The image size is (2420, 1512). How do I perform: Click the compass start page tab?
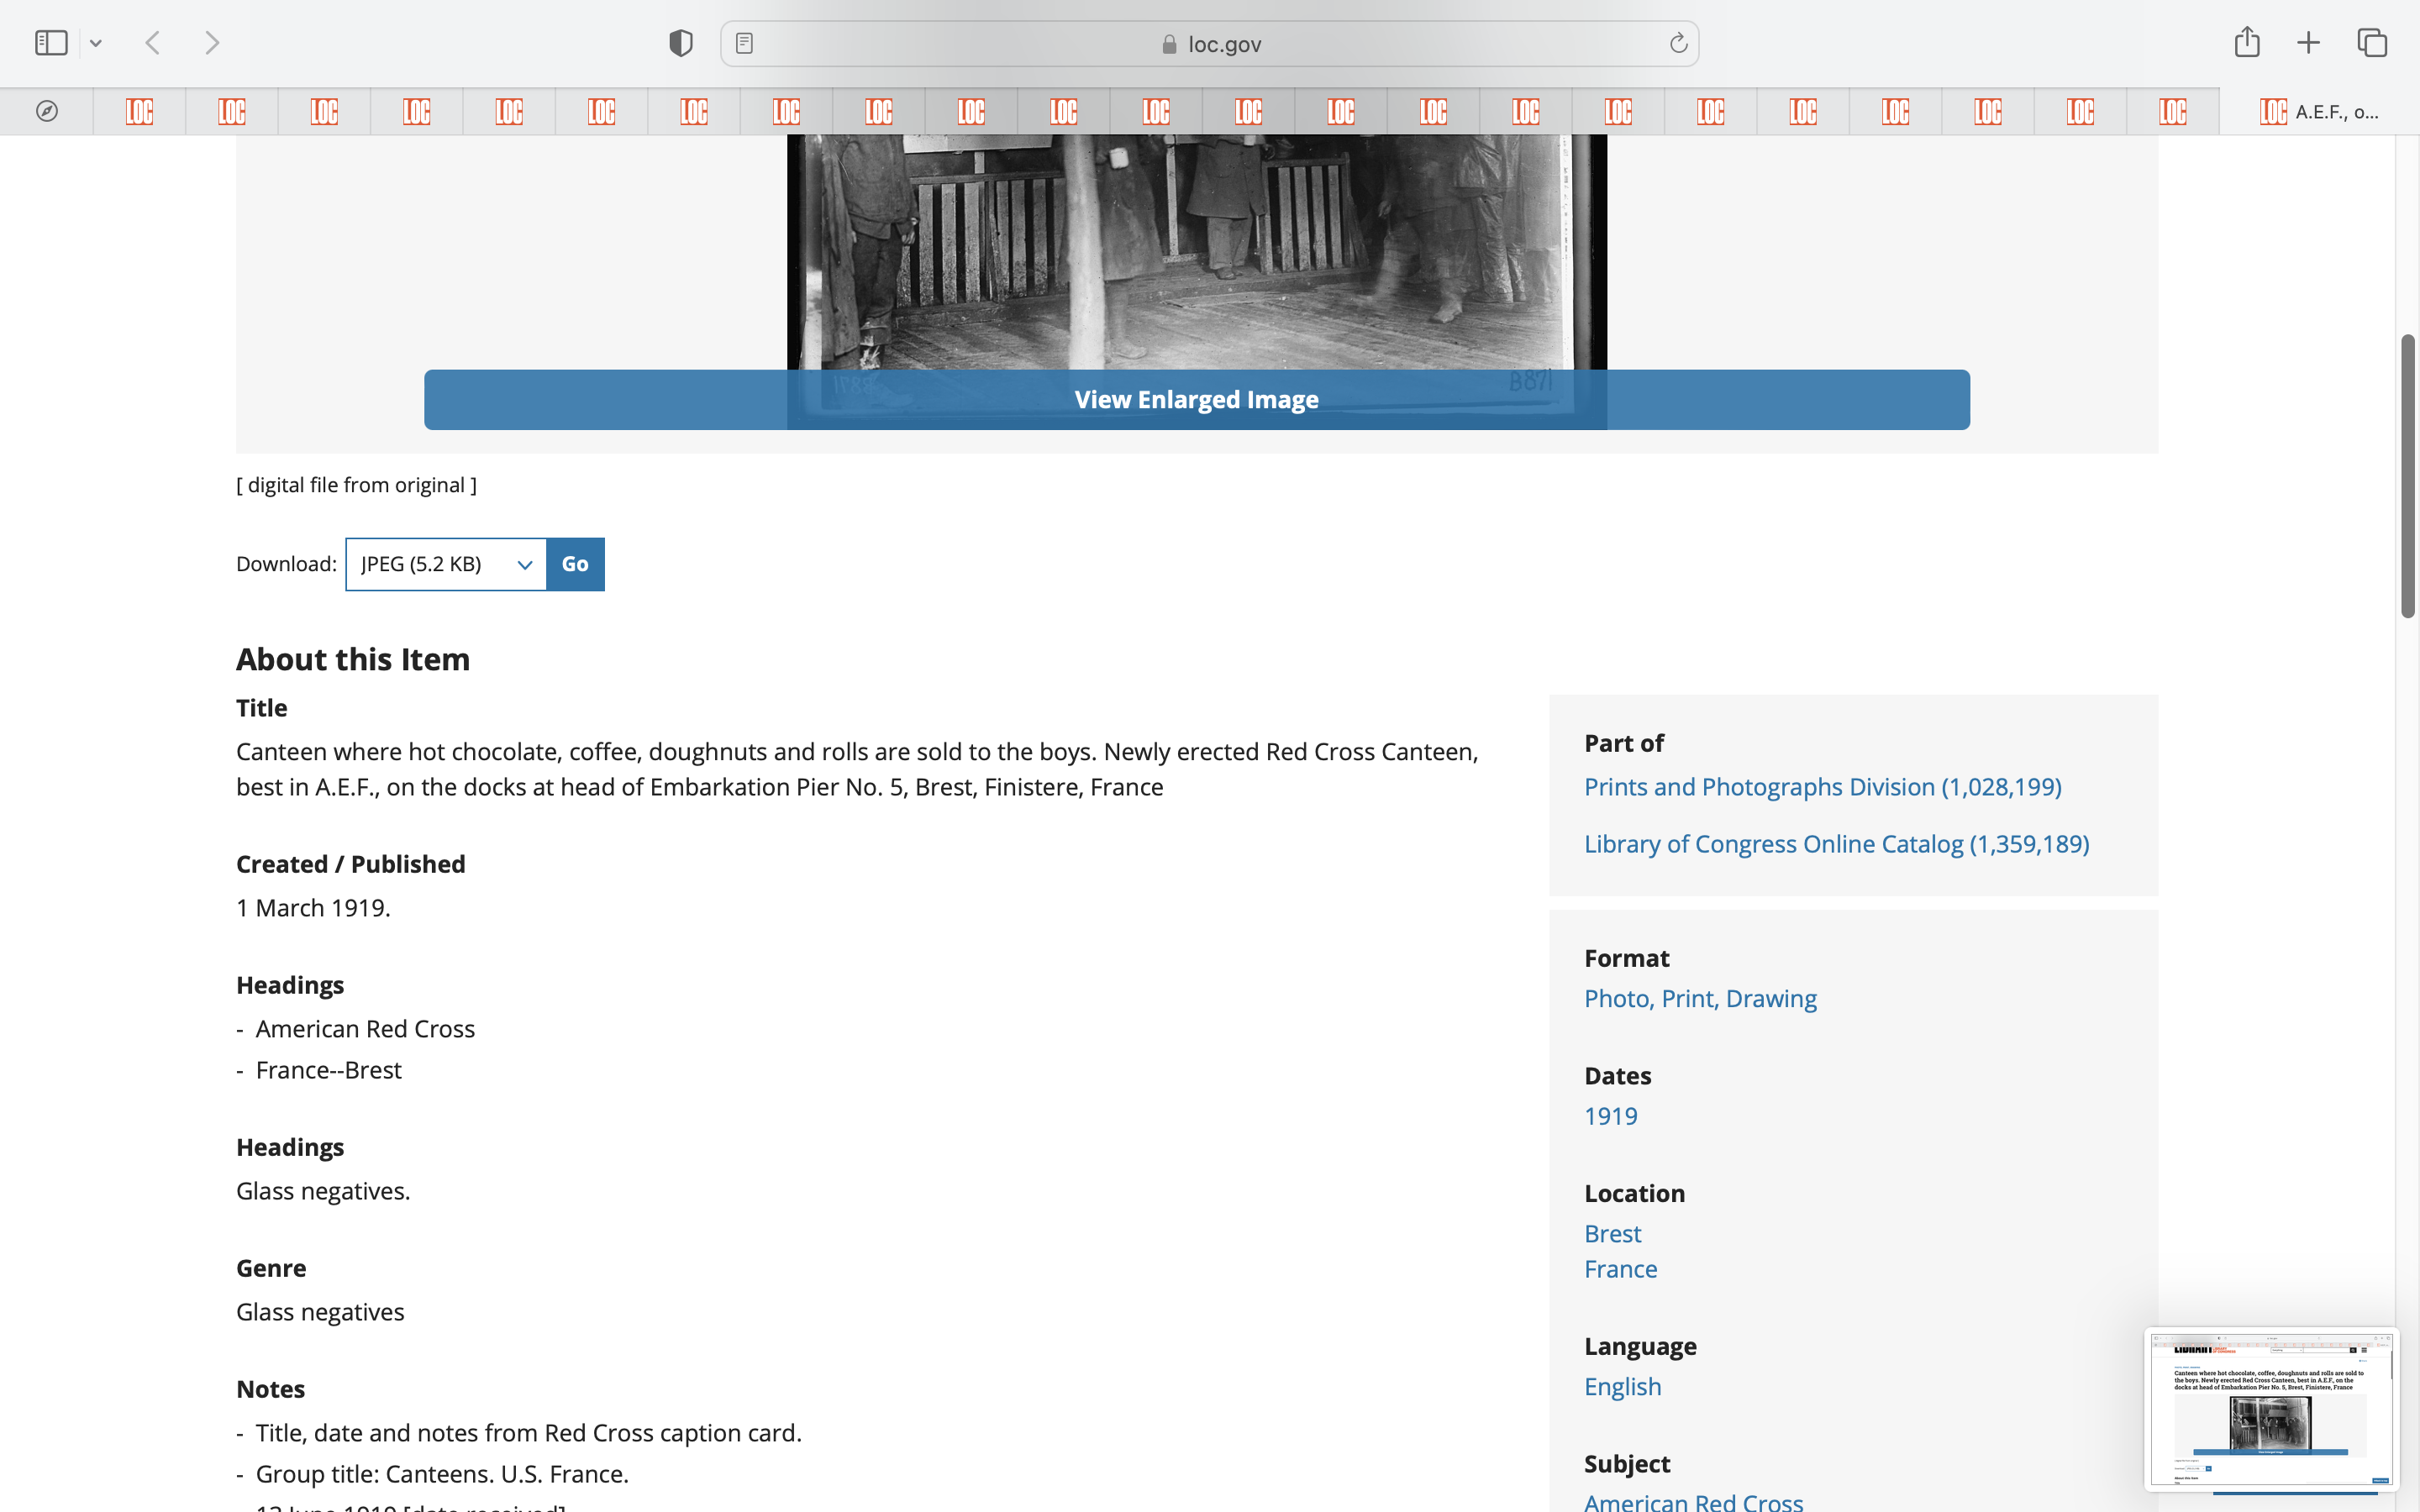(47, 111)
